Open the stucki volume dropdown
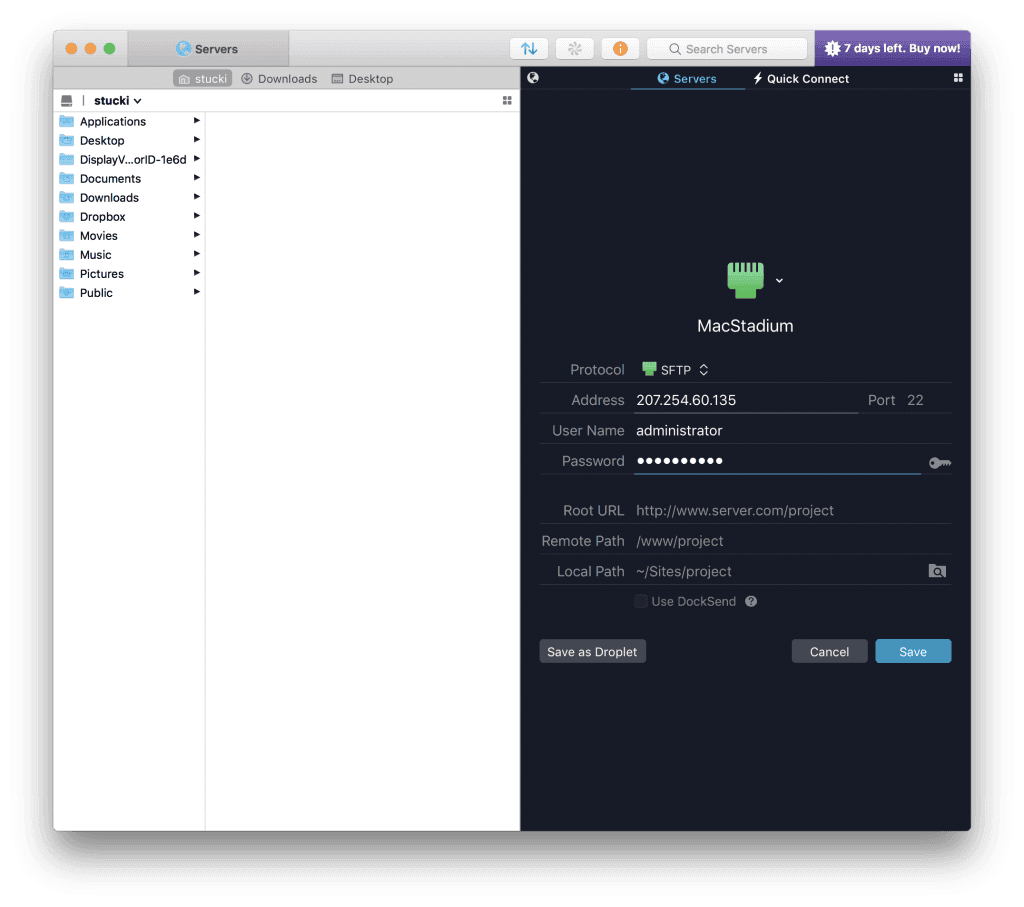The height and width of the screenshot is (907, 1024). click(x=117, y=100)
